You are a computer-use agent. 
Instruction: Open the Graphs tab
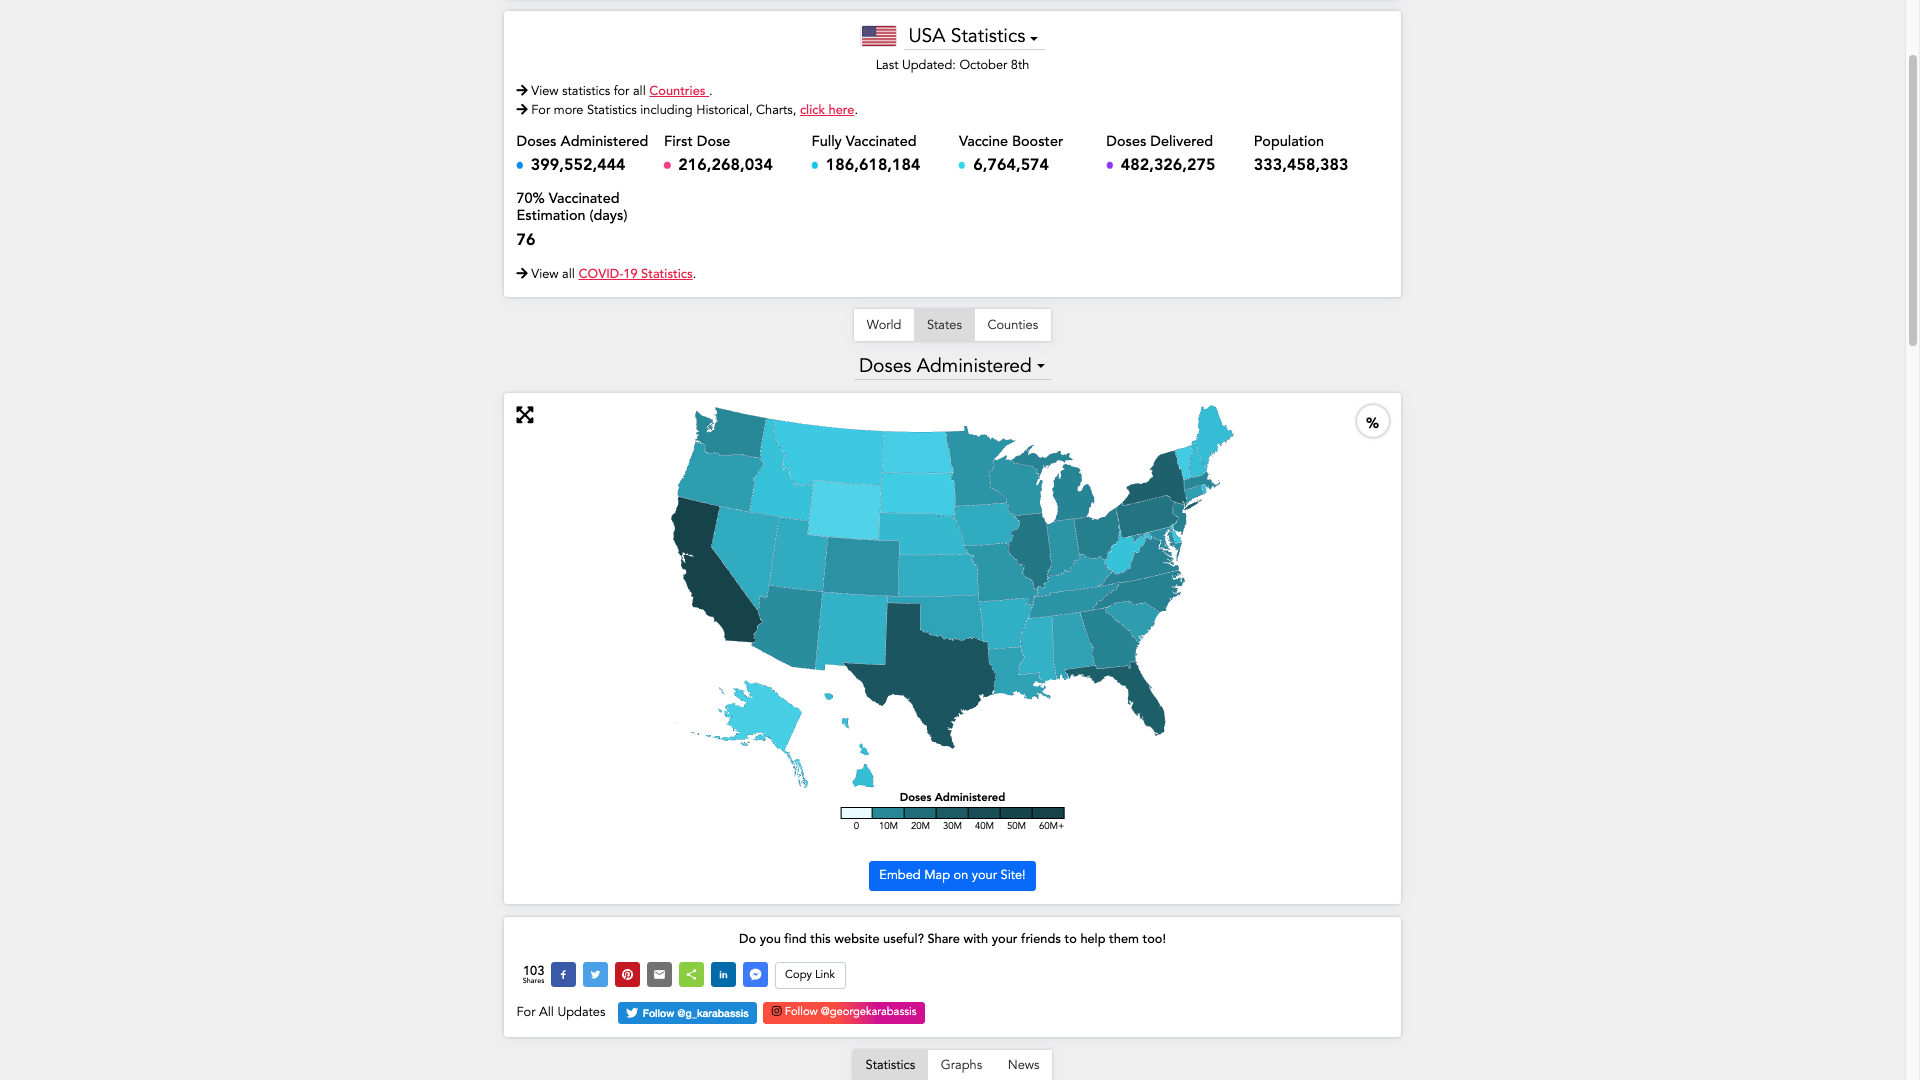coord(961,1065)
